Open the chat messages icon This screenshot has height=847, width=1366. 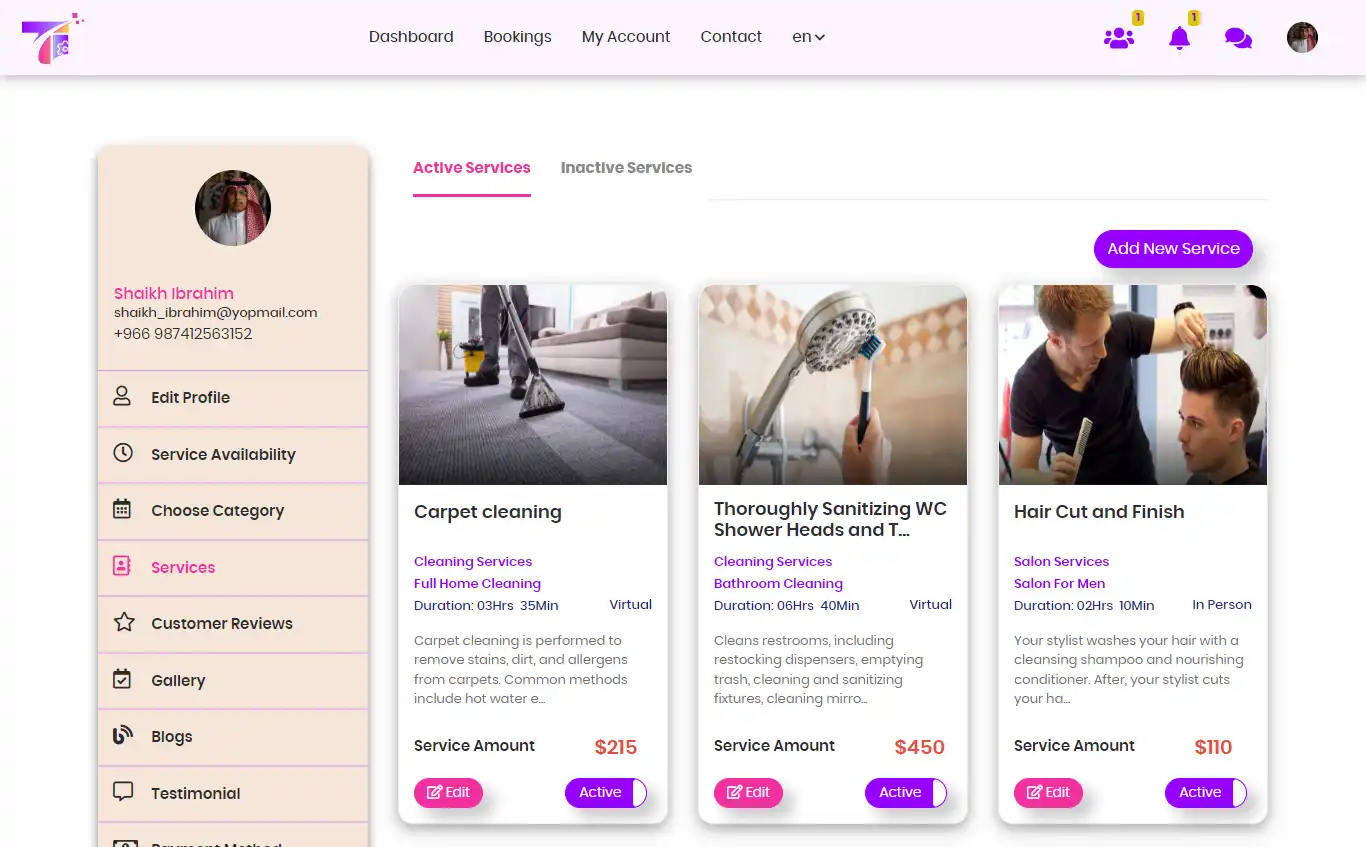coord(1238,37)
